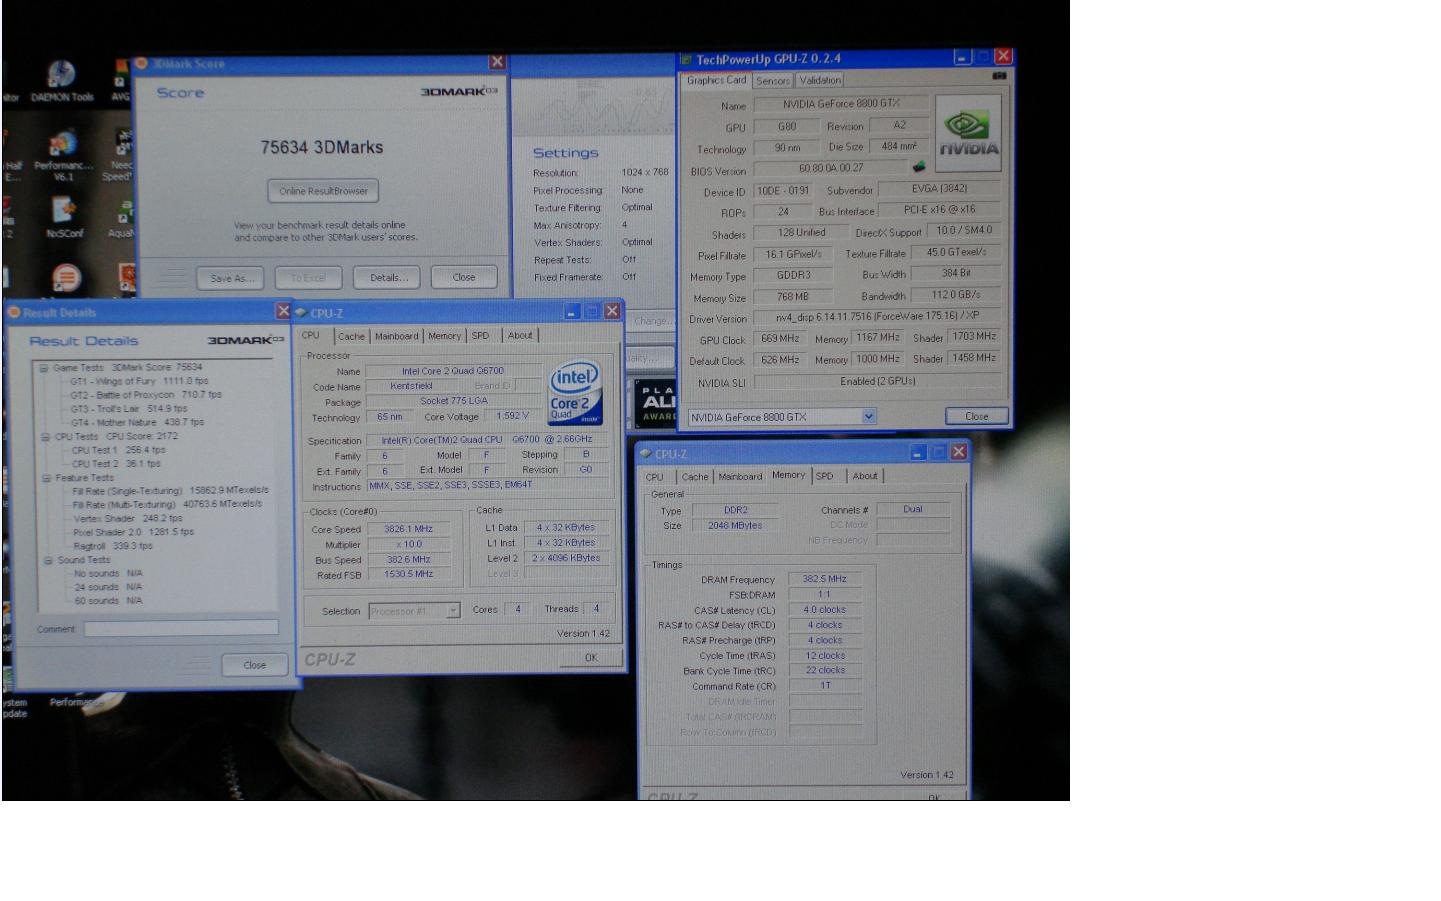Click the Close button in GPU-Z

[x=977, y=416]
